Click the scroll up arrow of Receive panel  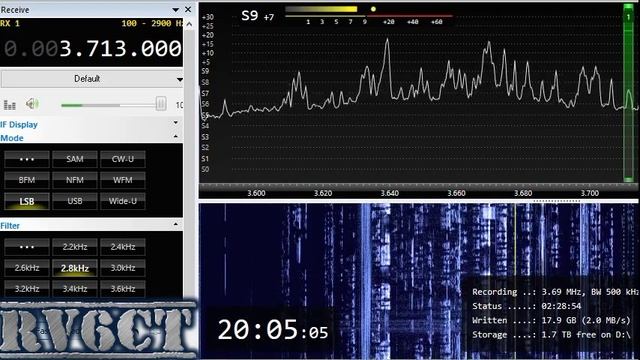click(189, 24)
